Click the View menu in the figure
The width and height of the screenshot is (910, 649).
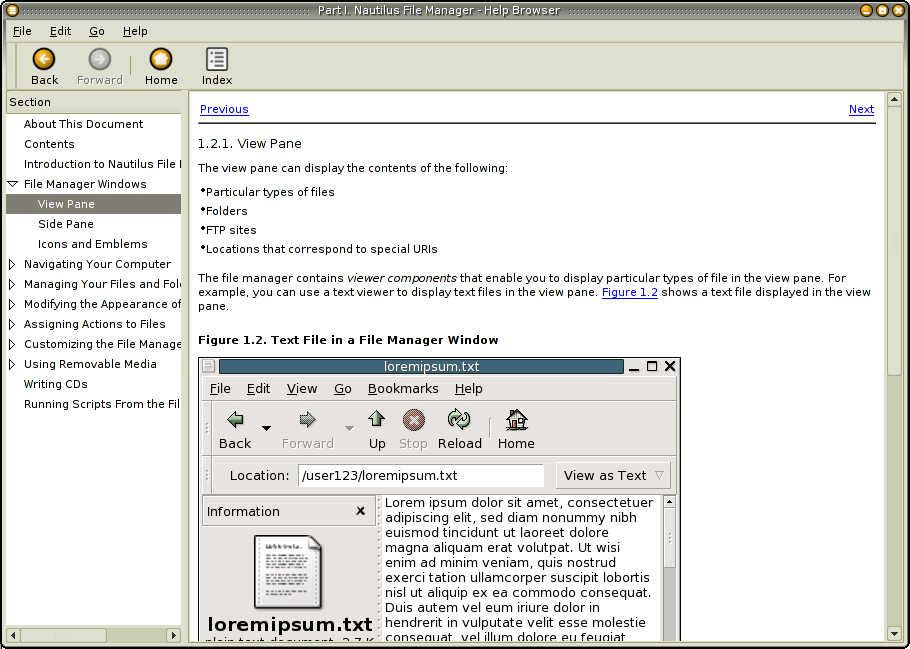pyautogui.click(x=302, y=388)
